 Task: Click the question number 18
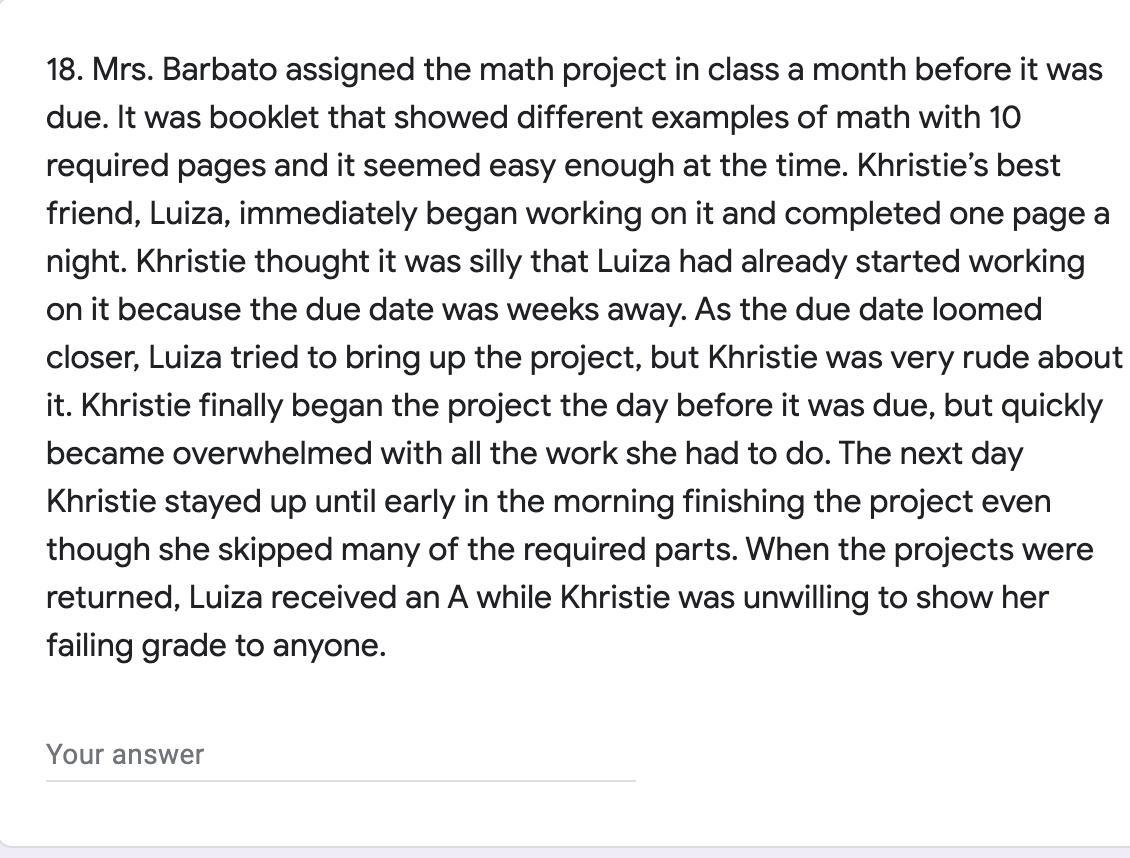(65, 70)
